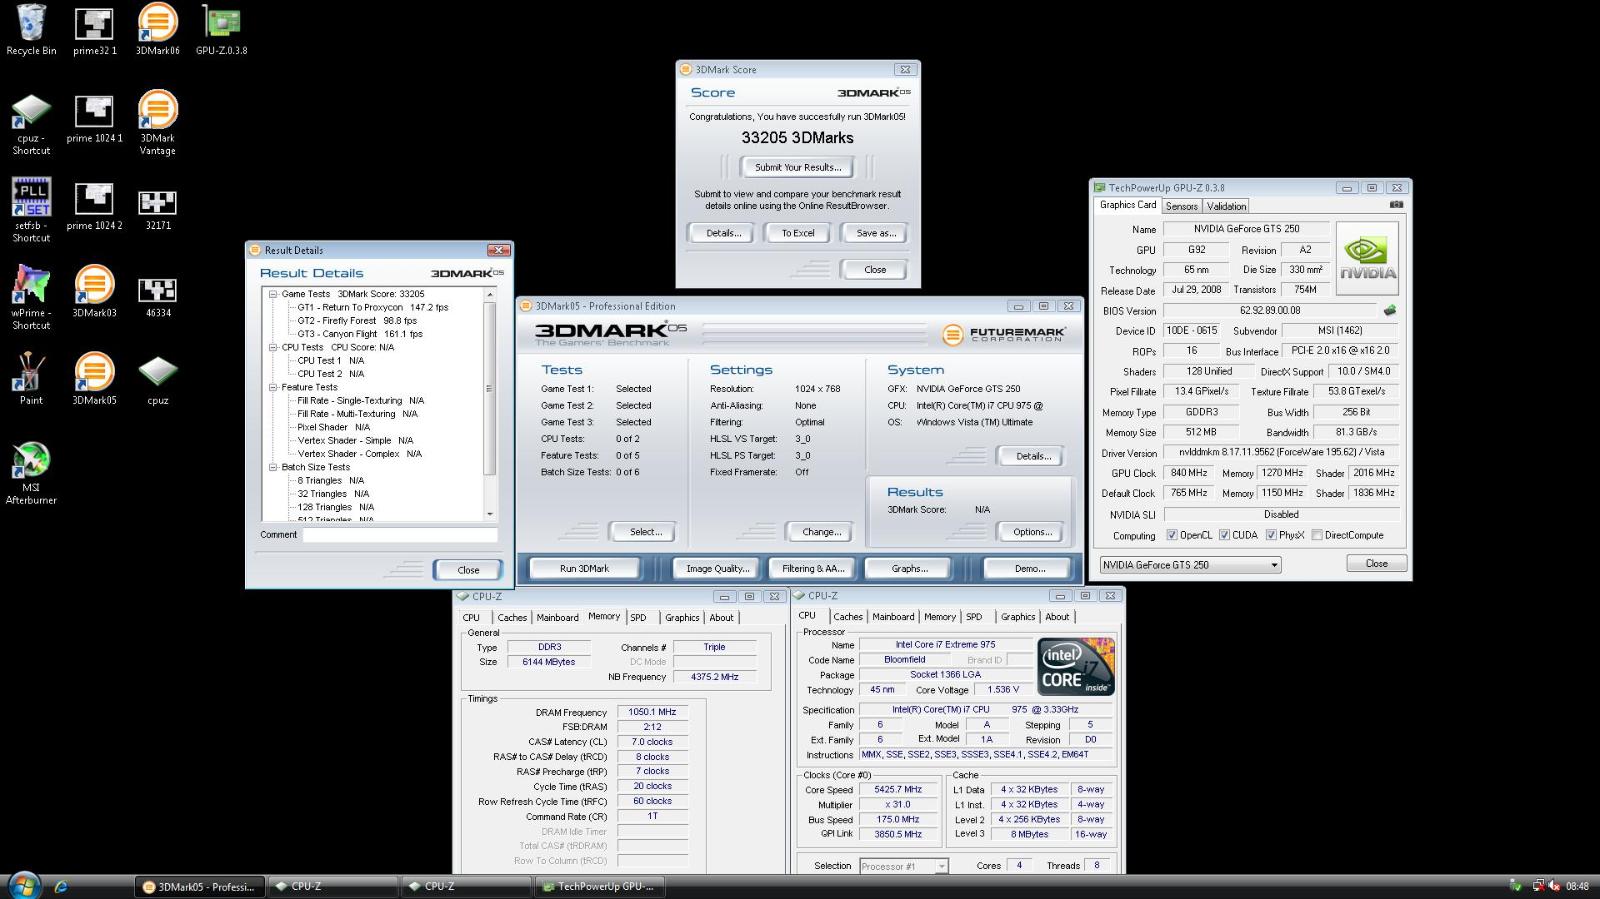
Task: Launch the 3DMark05 desktop shortcut
Action: [94, 379]
